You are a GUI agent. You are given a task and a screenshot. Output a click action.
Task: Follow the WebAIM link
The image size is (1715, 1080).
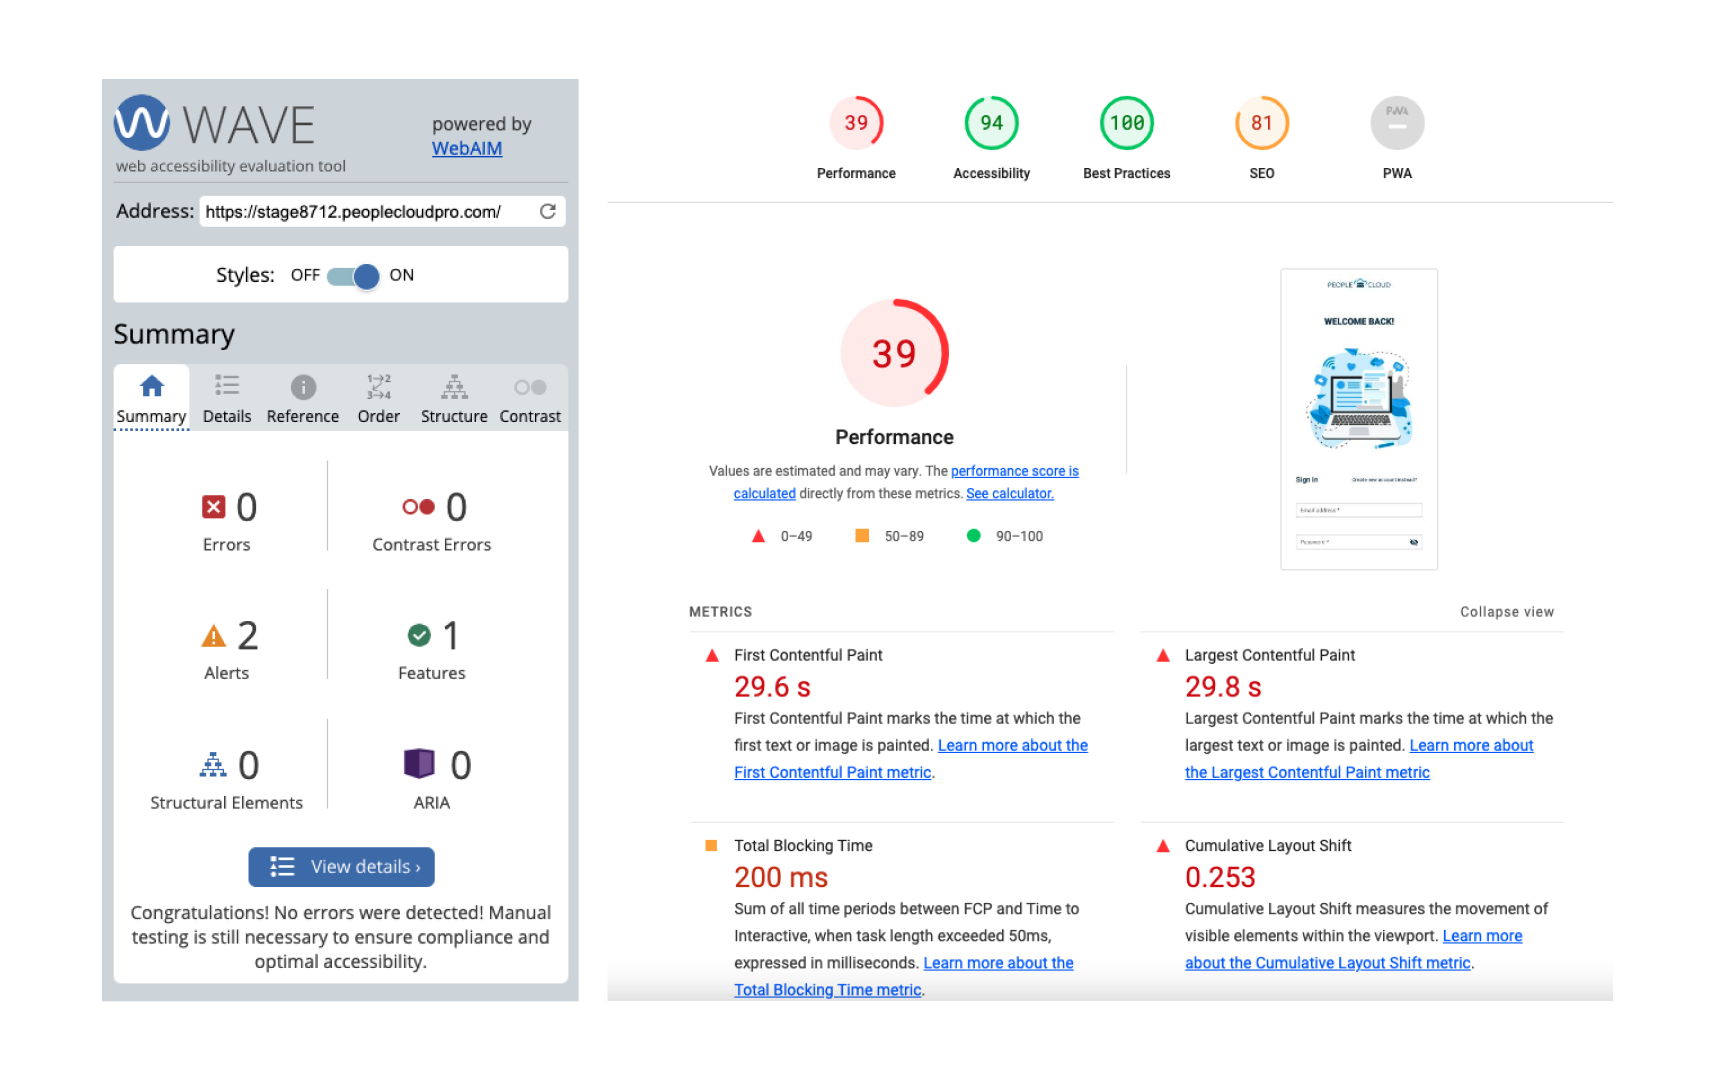click(x=467, y=148)
